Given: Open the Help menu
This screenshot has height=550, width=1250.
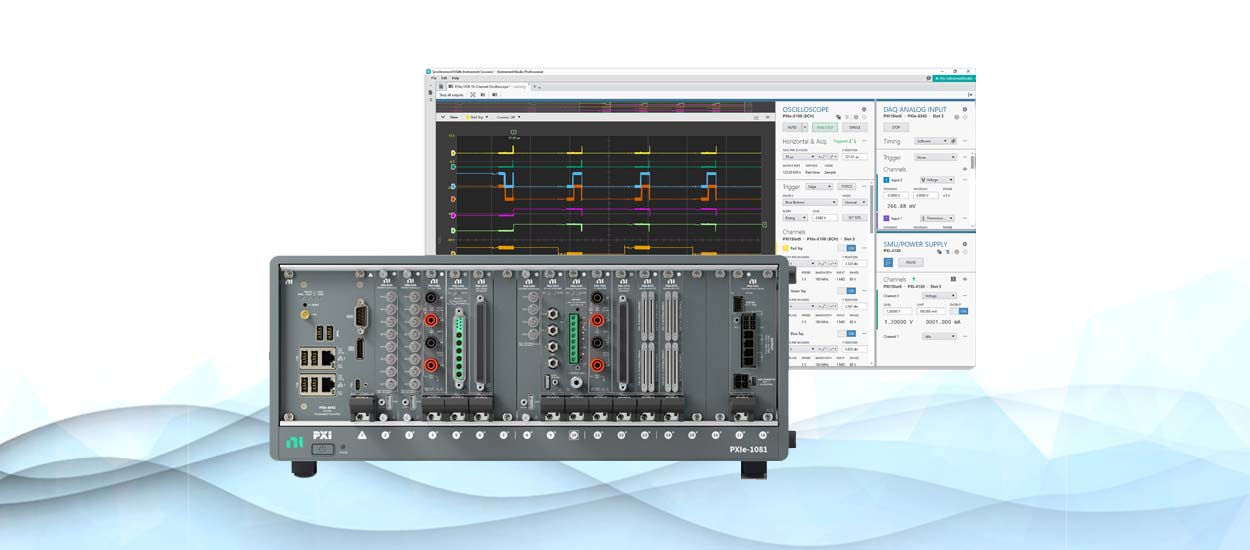Looking at the screenshot, I should pyautogui.click(x=455, y=78).
